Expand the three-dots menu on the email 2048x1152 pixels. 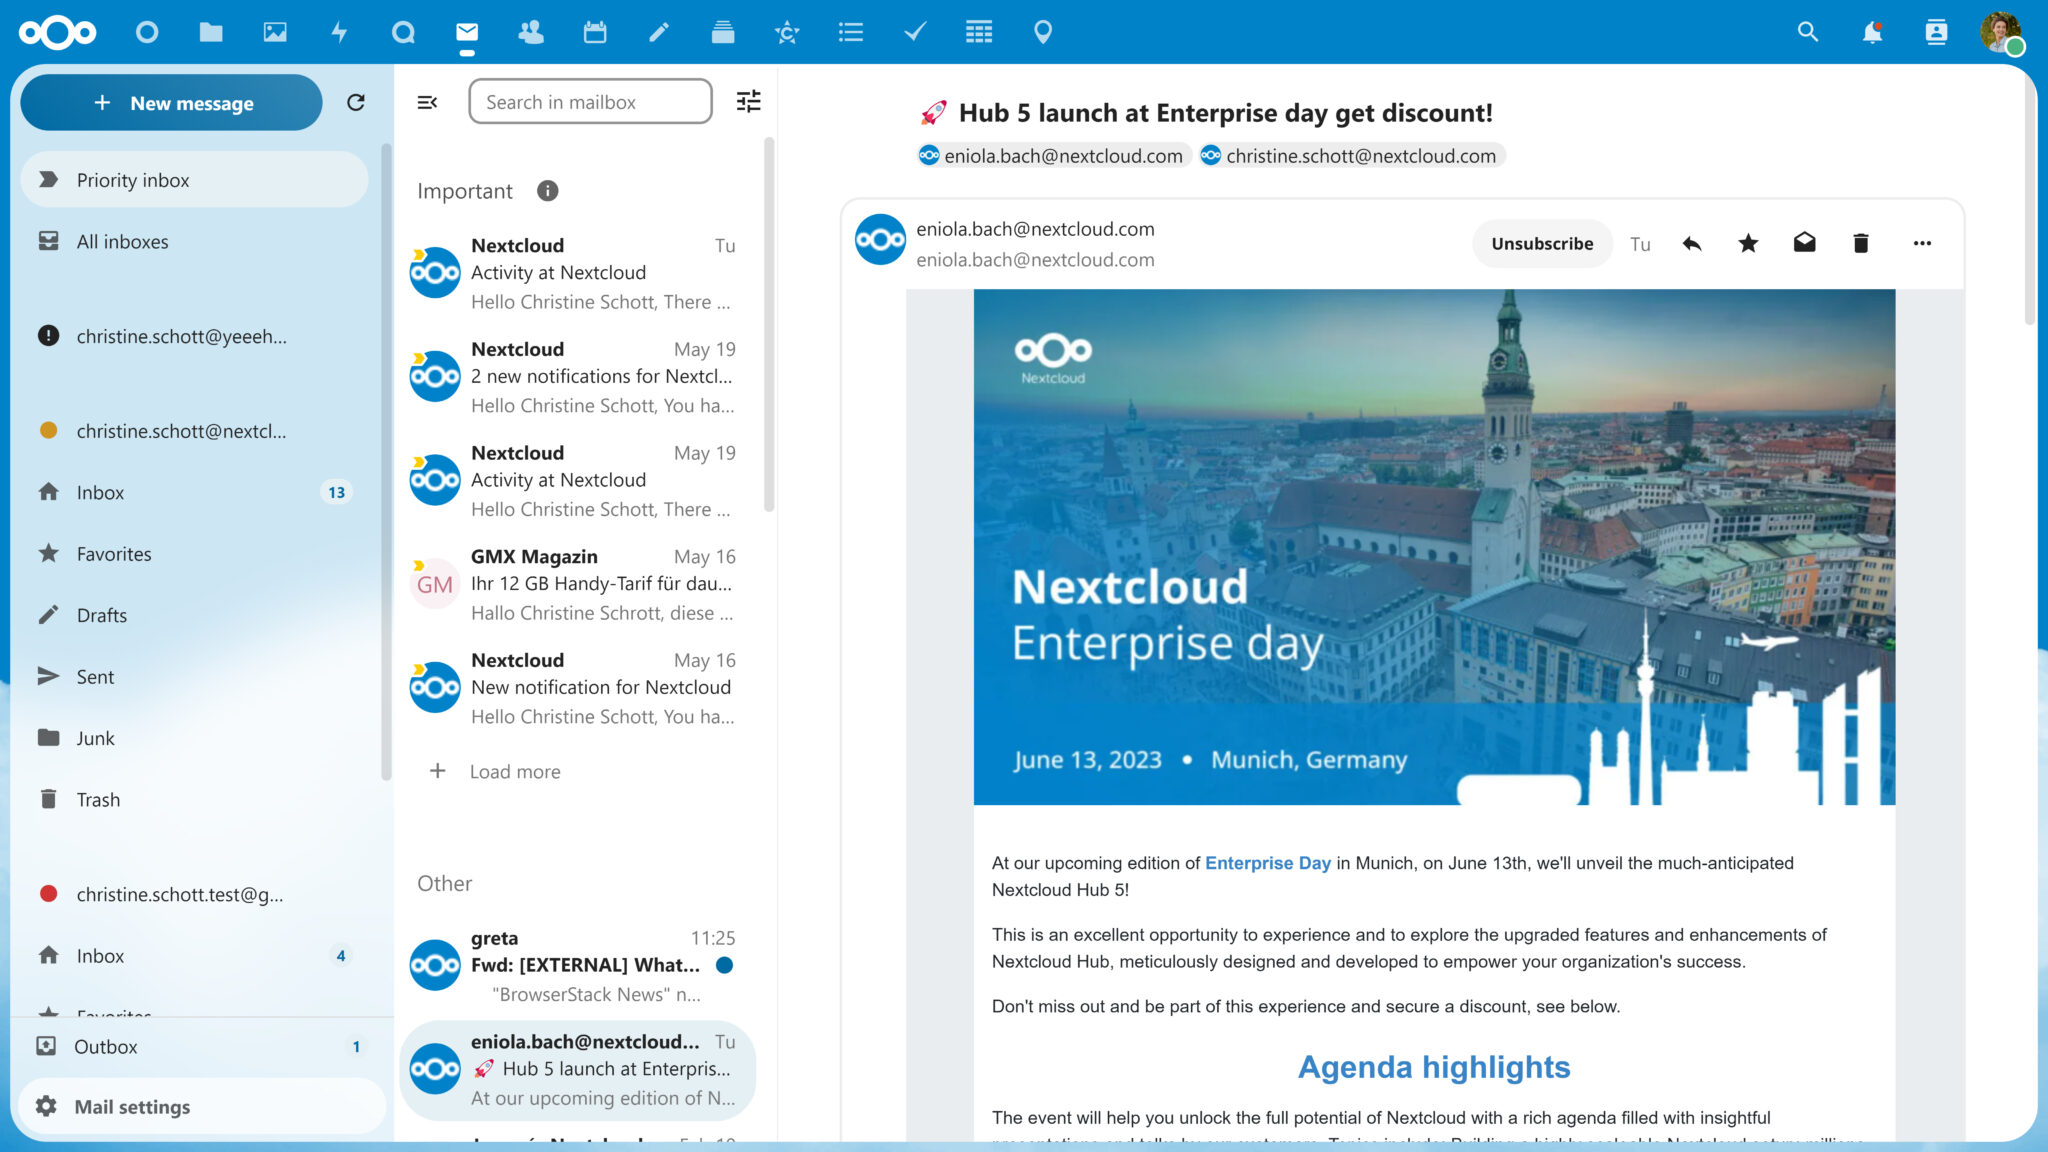(x=1922, y=243)
